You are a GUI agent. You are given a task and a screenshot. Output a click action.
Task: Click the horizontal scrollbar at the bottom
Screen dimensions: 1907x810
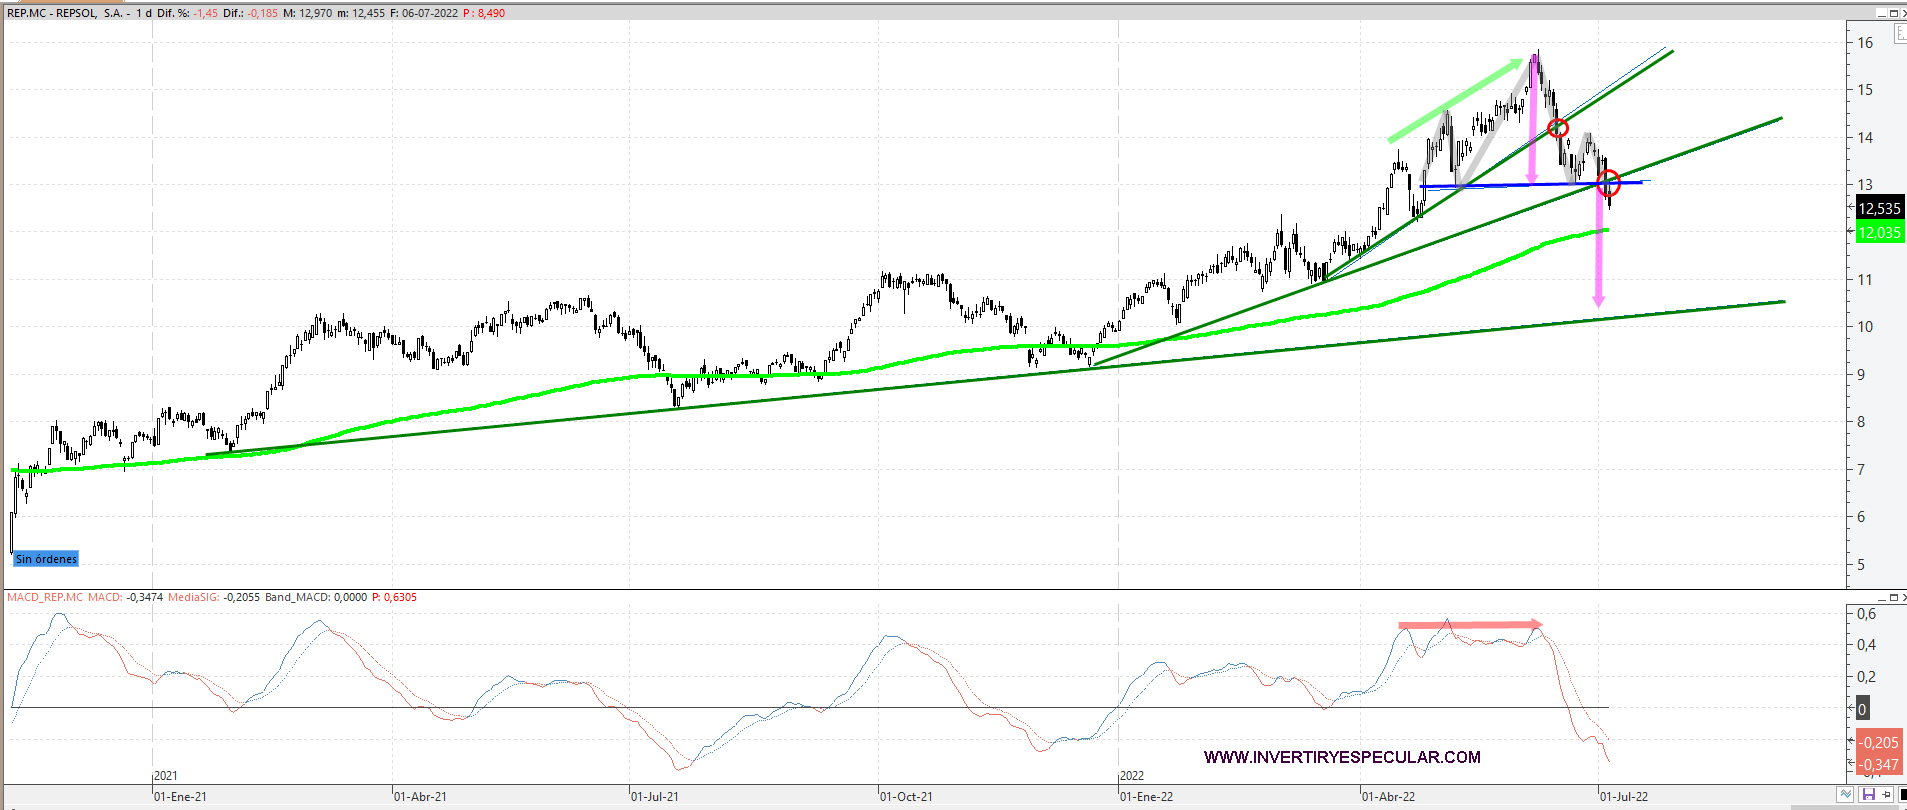(x=900, y=806)
